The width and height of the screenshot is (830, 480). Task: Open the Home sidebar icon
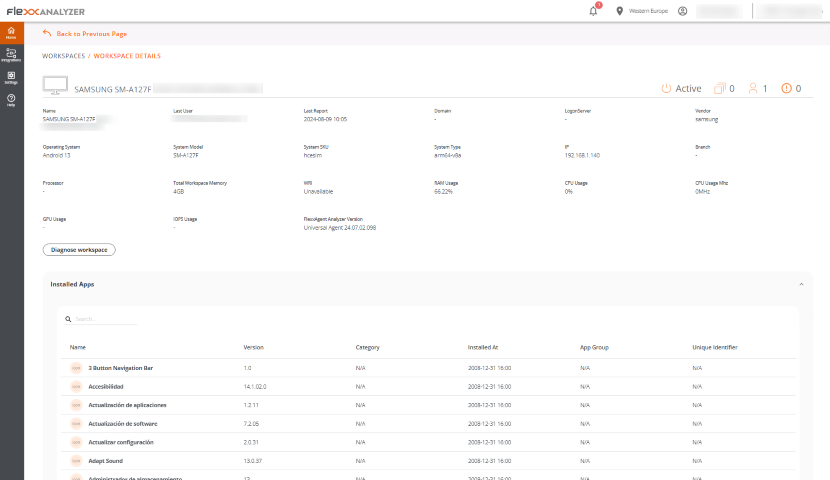point(11,33)
